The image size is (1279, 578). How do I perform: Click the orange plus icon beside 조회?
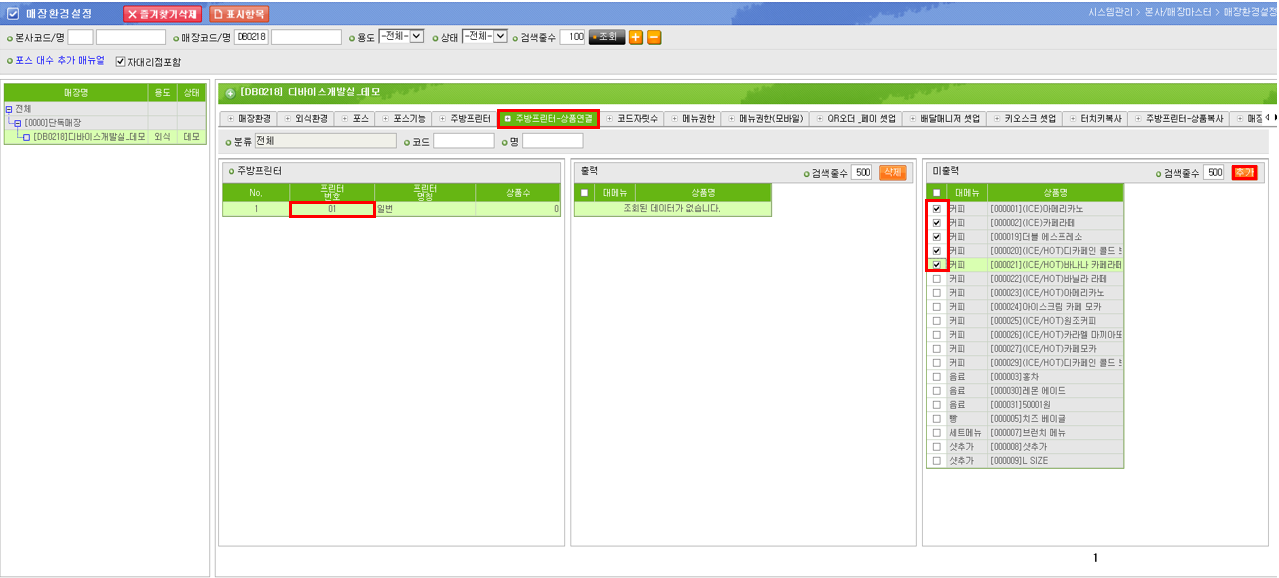click(635, 37)
